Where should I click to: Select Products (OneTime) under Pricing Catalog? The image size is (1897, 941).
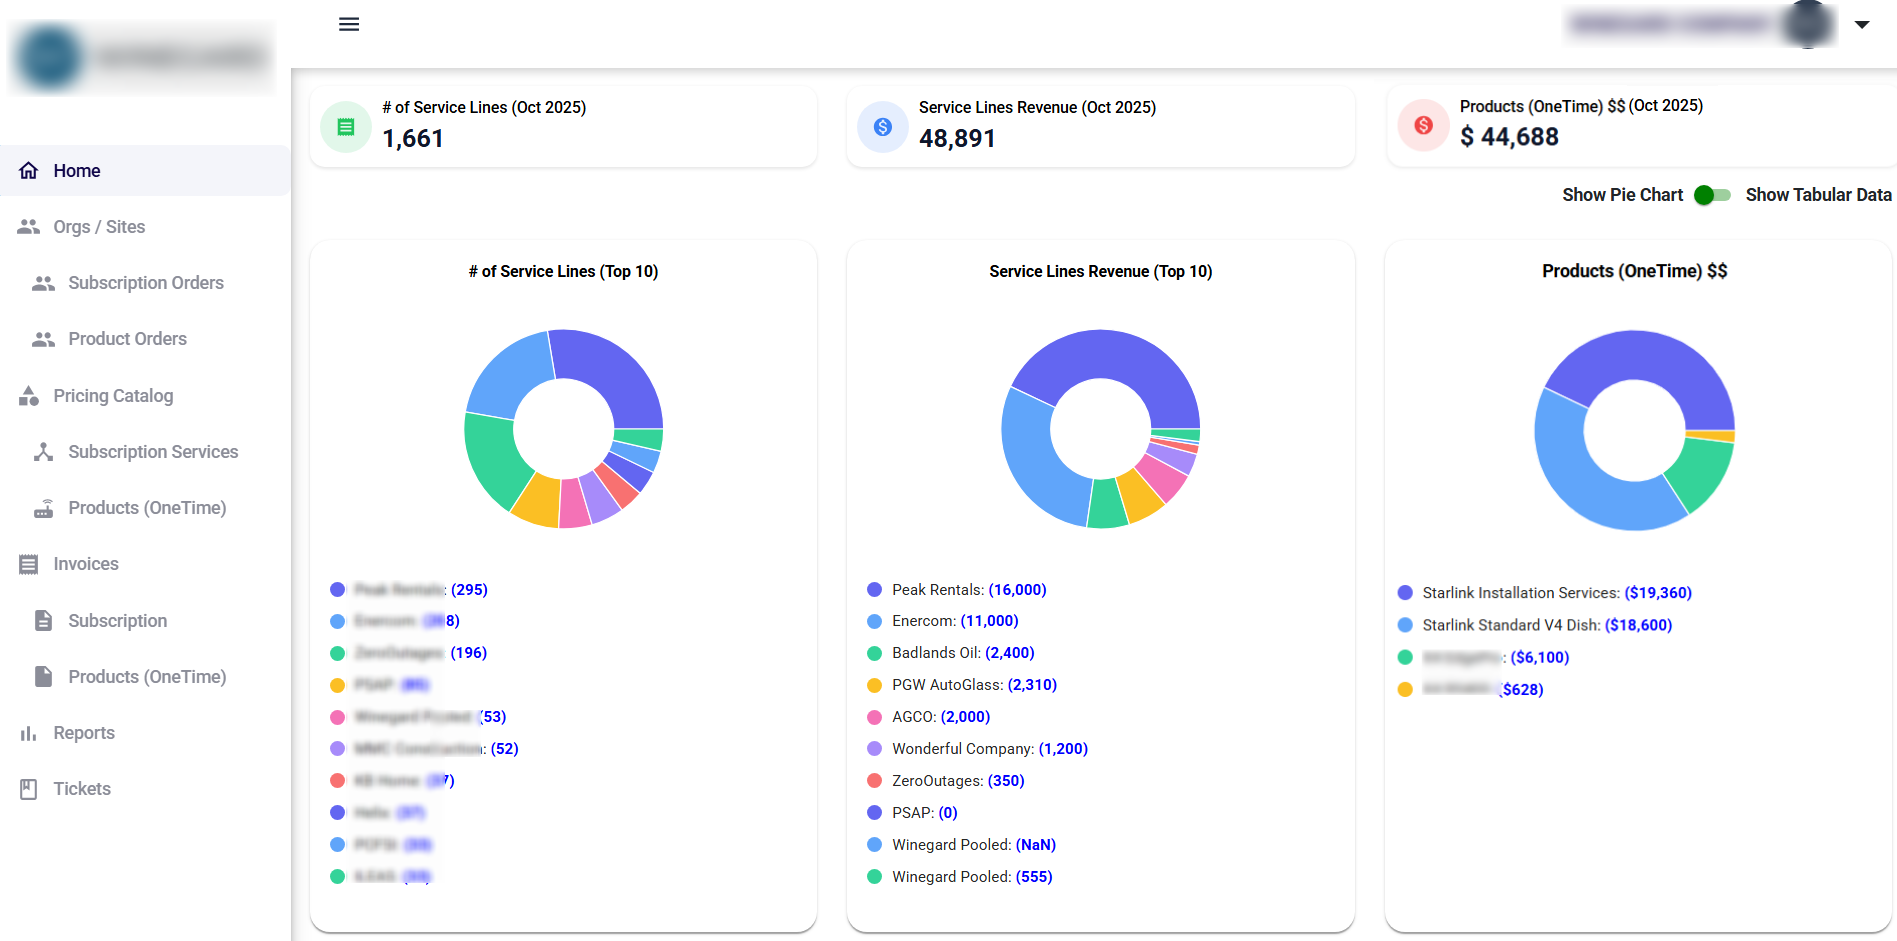[146, 508]
